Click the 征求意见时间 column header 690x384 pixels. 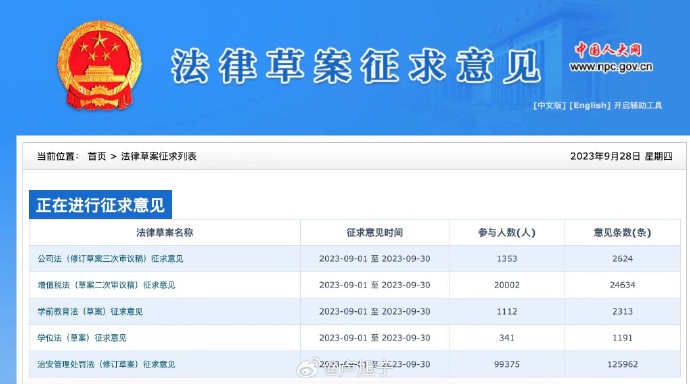coord(375,233)
